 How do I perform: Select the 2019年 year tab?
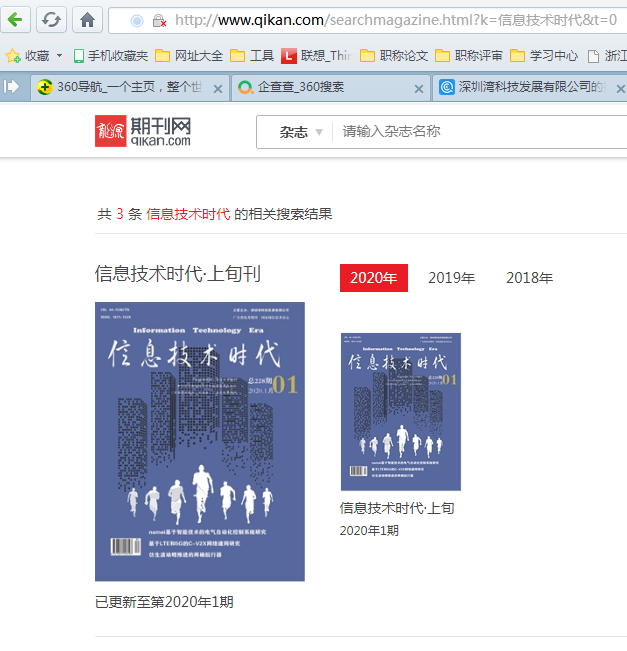[451, 278]
